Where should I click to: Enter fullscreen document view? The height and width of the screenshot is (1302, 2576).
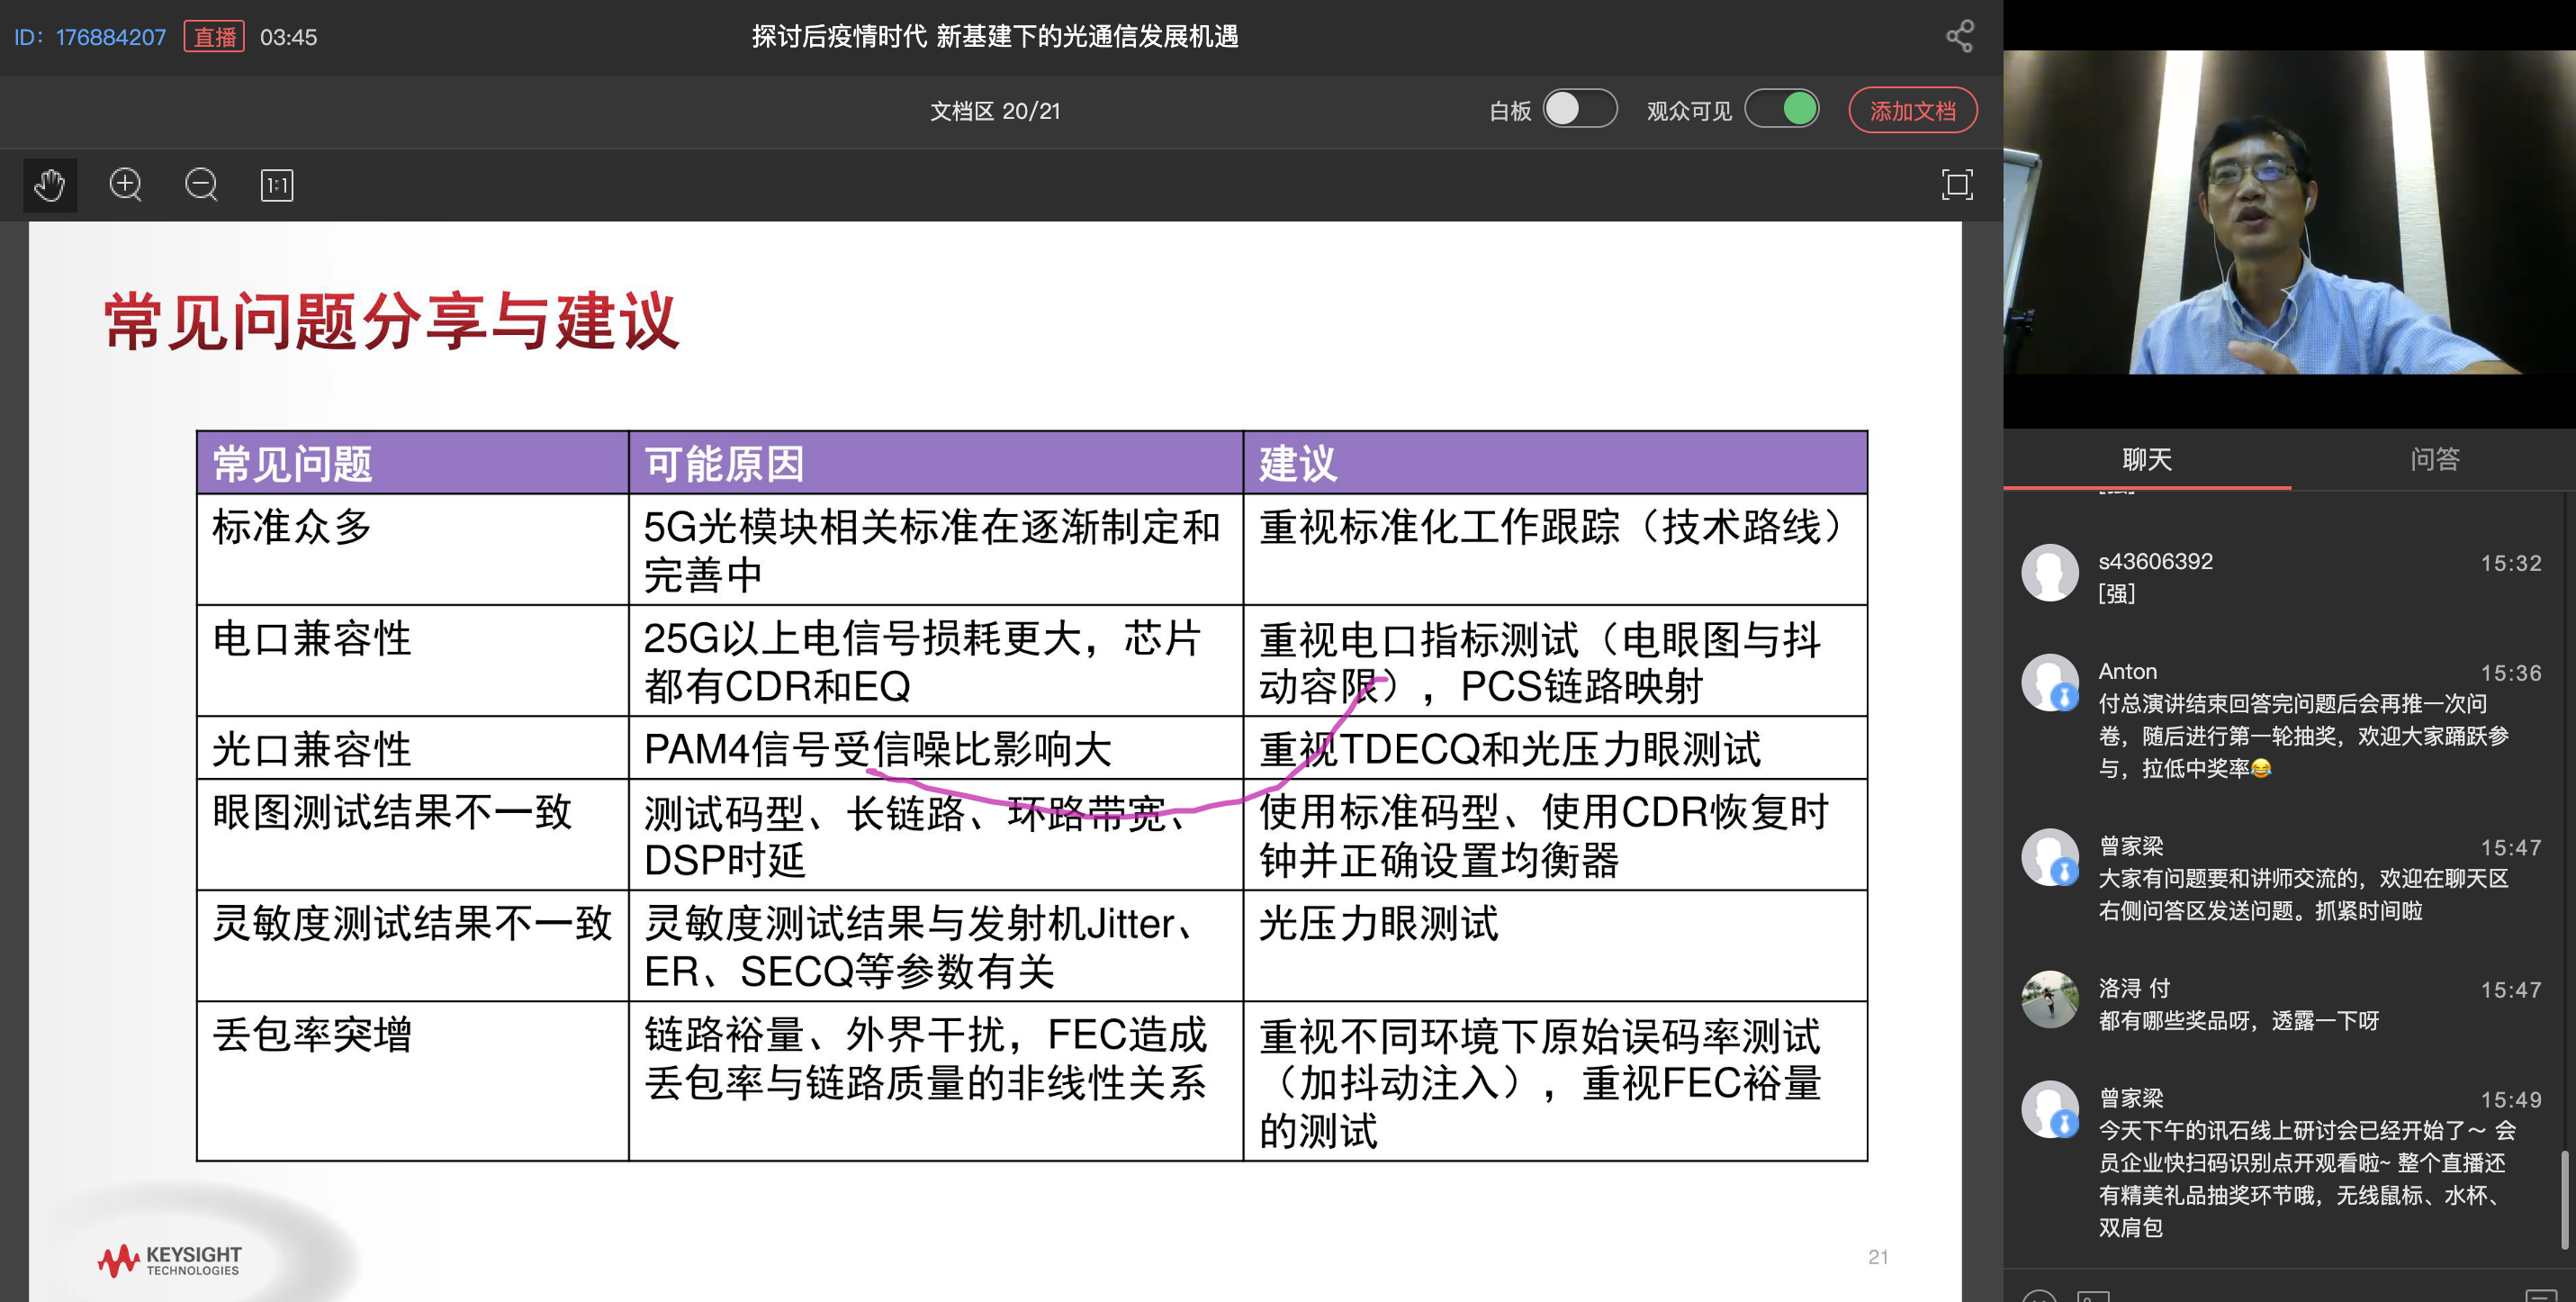click(x=1956, y=185)
